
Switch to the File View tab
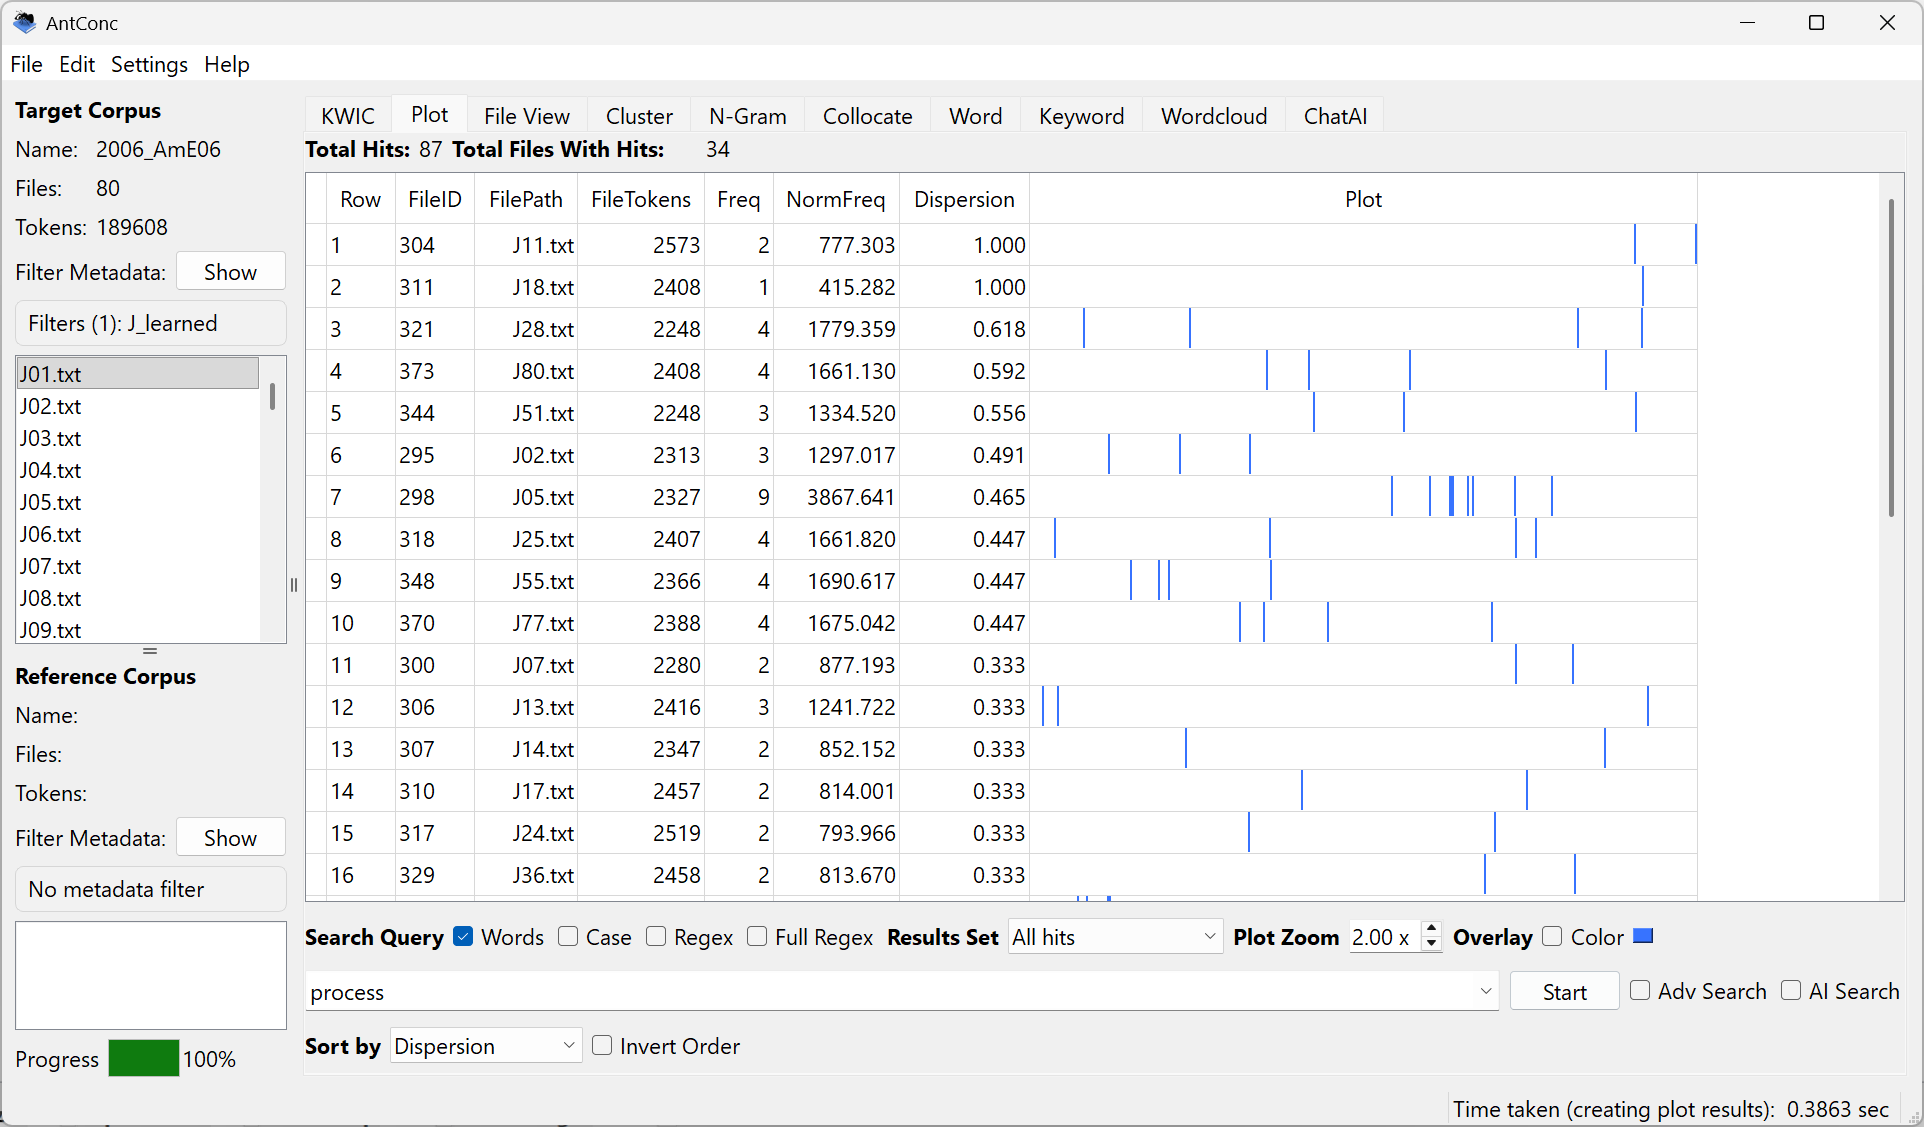[x=527, y=116]
